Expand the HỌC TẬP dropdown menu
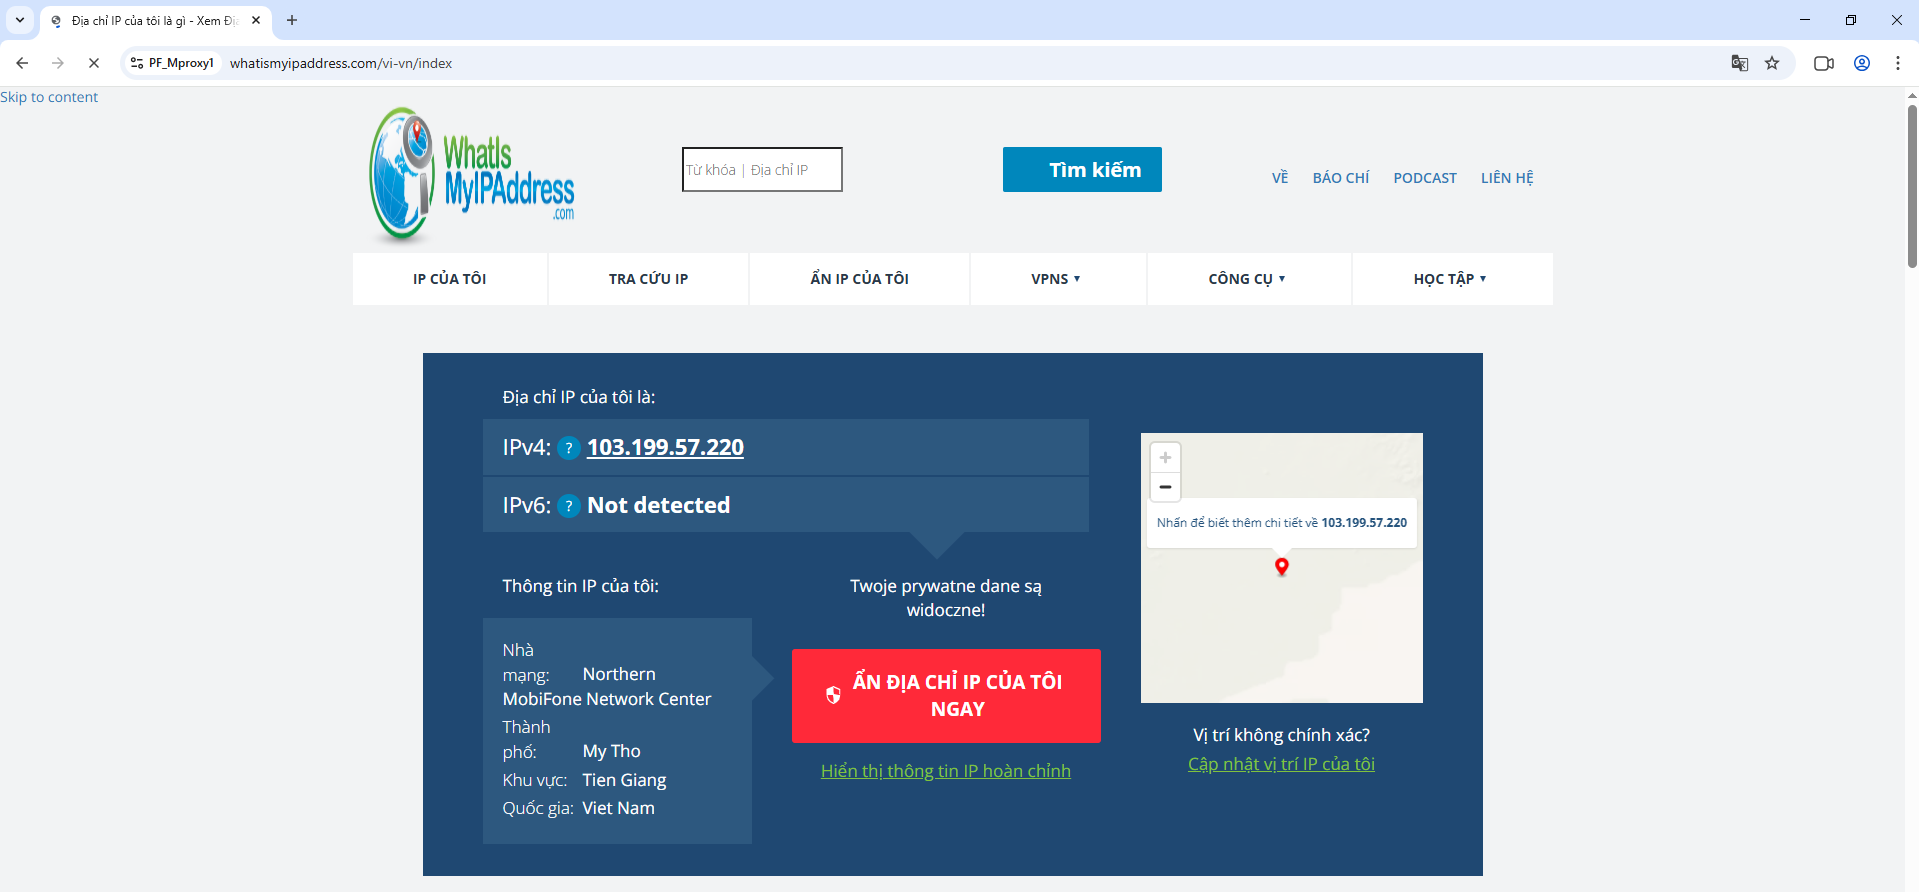The height and width of the screenshot is (892, 1919). coord(1450,279)
